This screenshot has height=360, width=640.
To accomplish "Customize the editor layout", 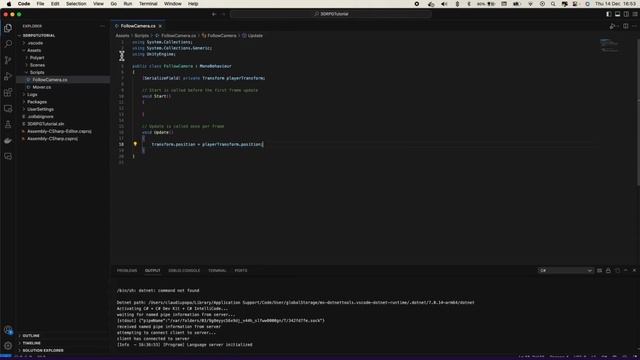I will (x=635, y=14).
